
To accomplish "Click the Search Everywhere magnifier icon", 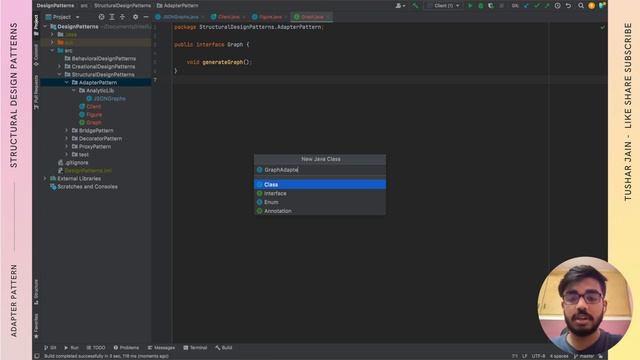I will pos(581,6).
